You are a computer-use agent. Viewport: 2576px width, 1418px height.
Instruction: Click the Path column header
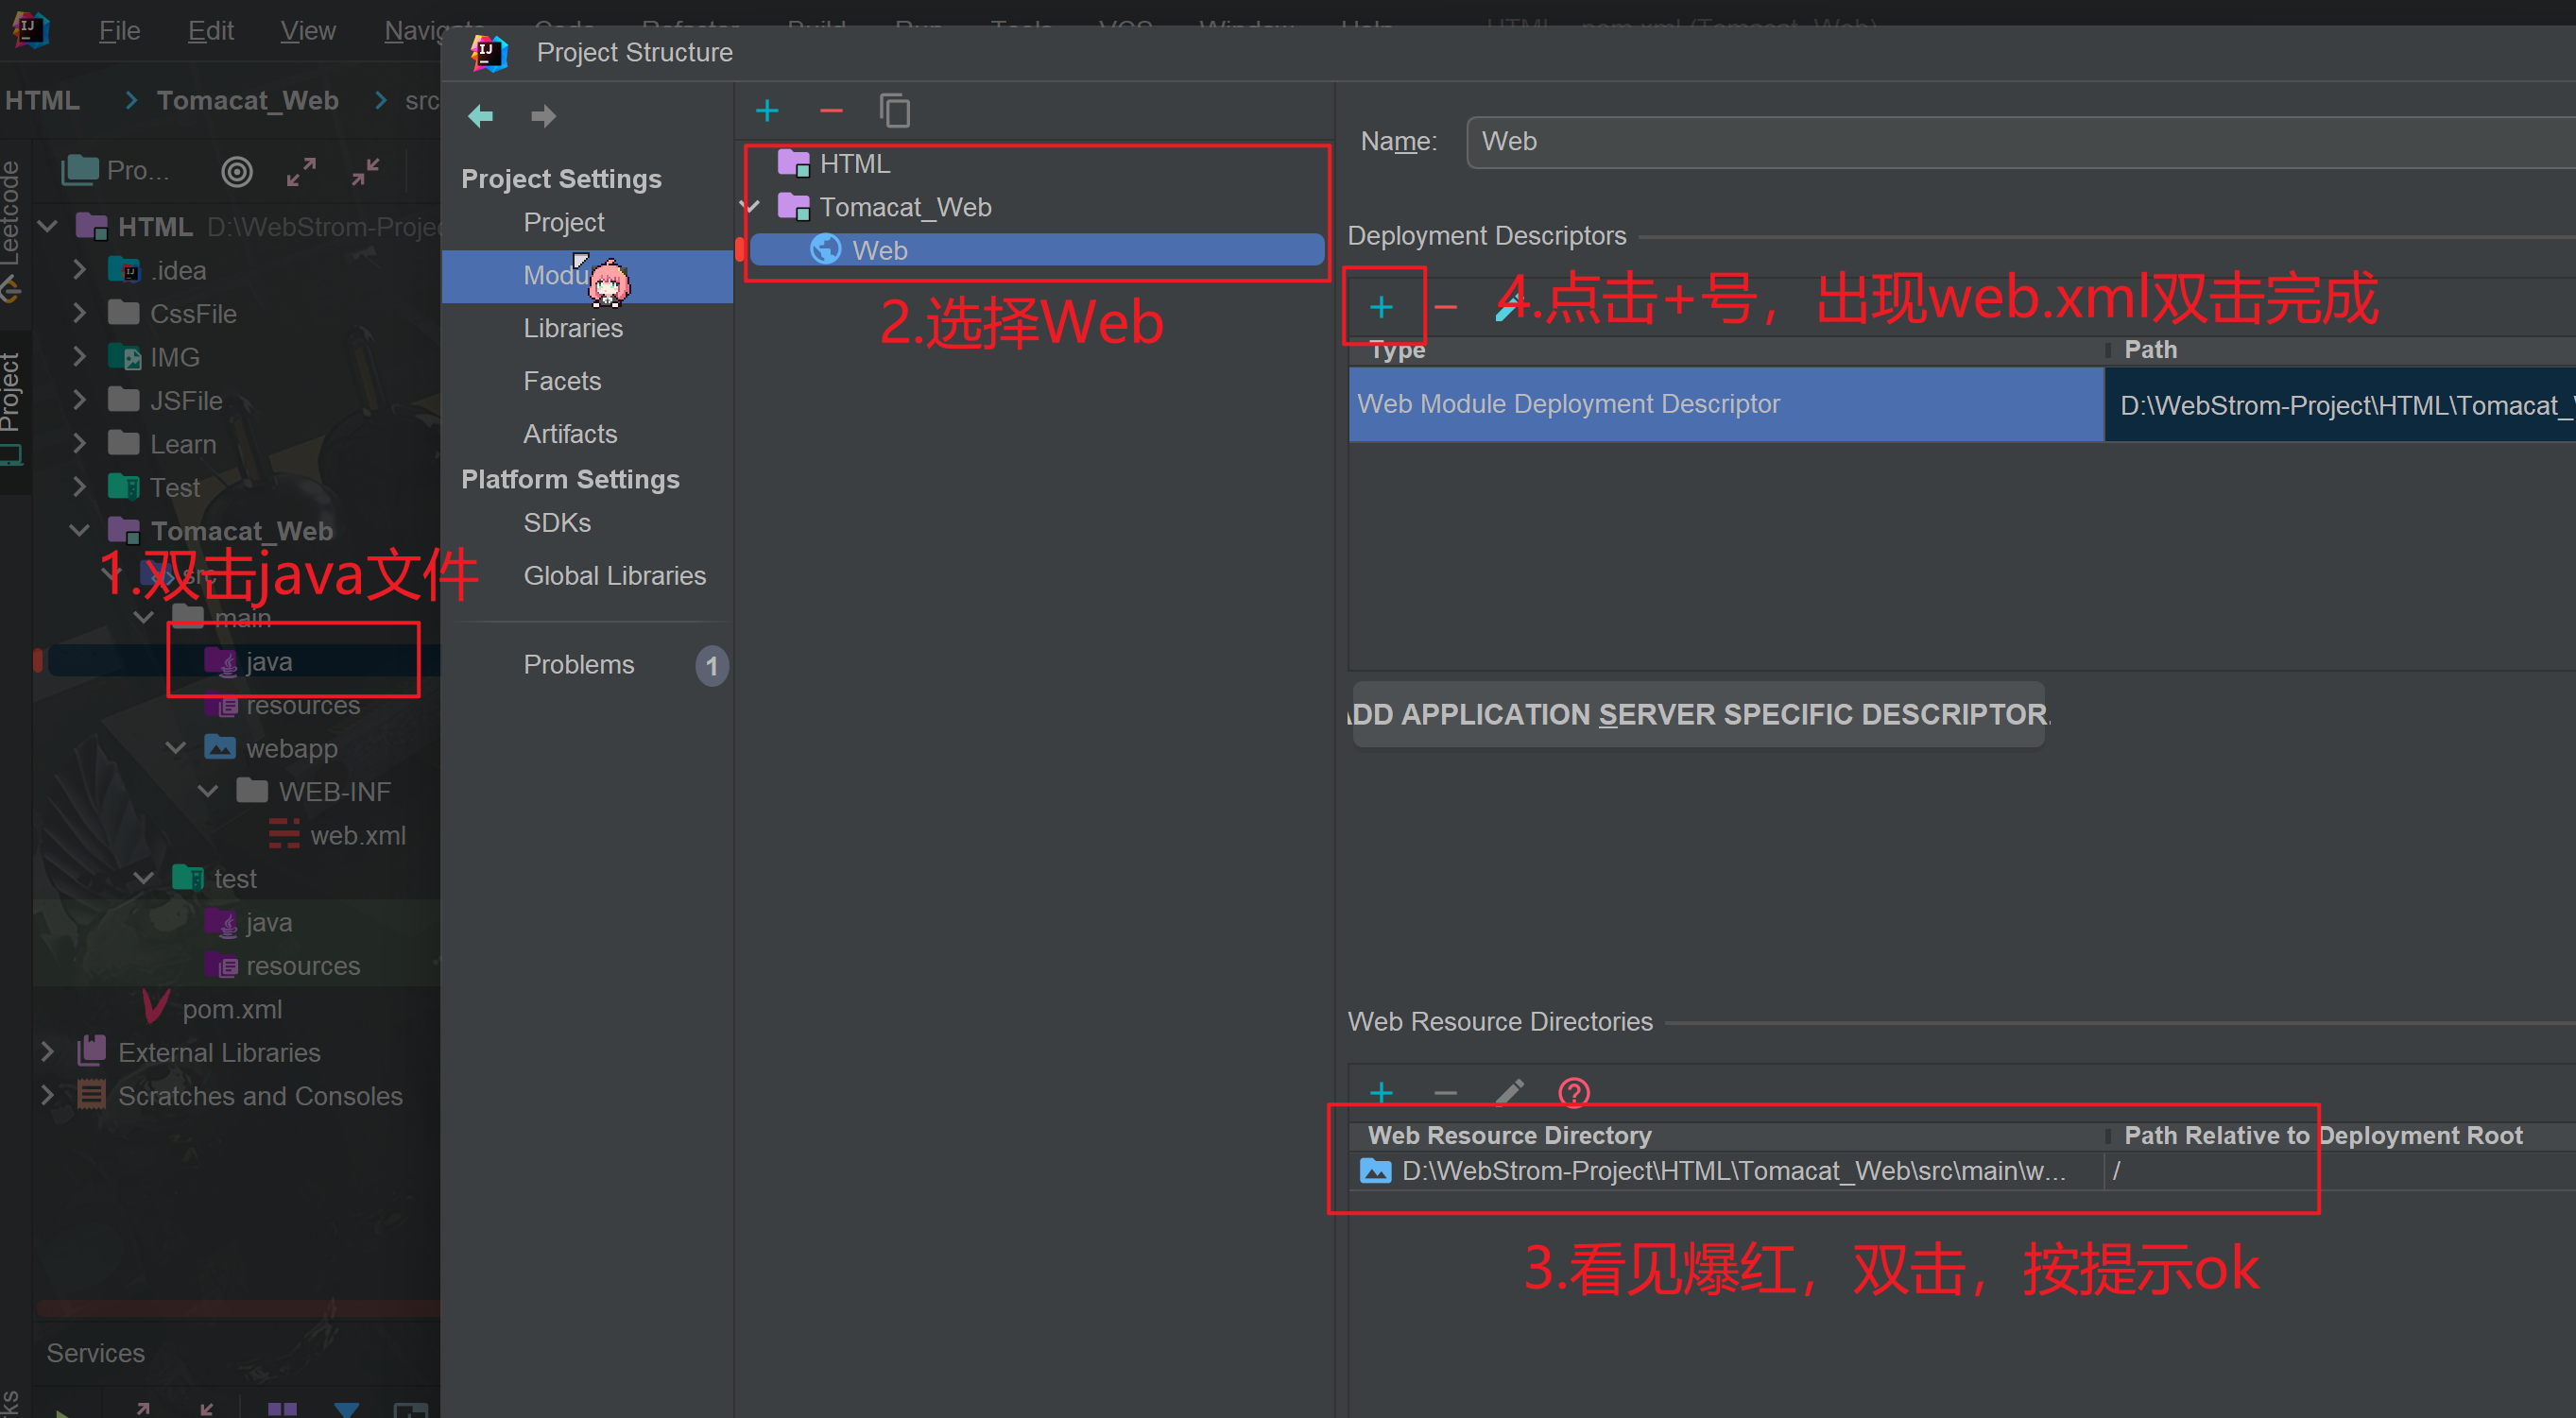click(2150, 349)
